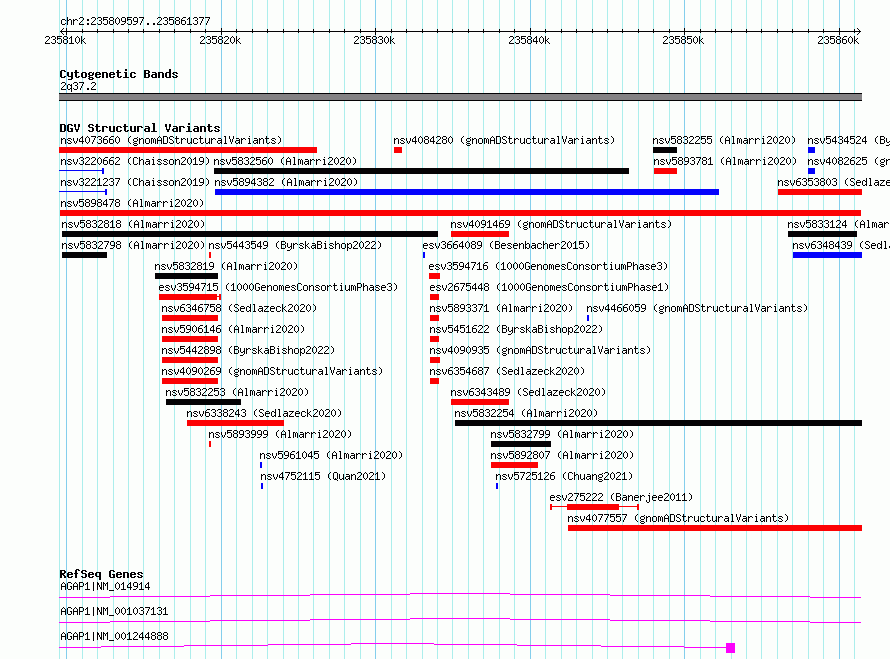Select the AGAP1|NM_001037131 transcript label
This screenshot has height=659, width=890.
(114, 611)
